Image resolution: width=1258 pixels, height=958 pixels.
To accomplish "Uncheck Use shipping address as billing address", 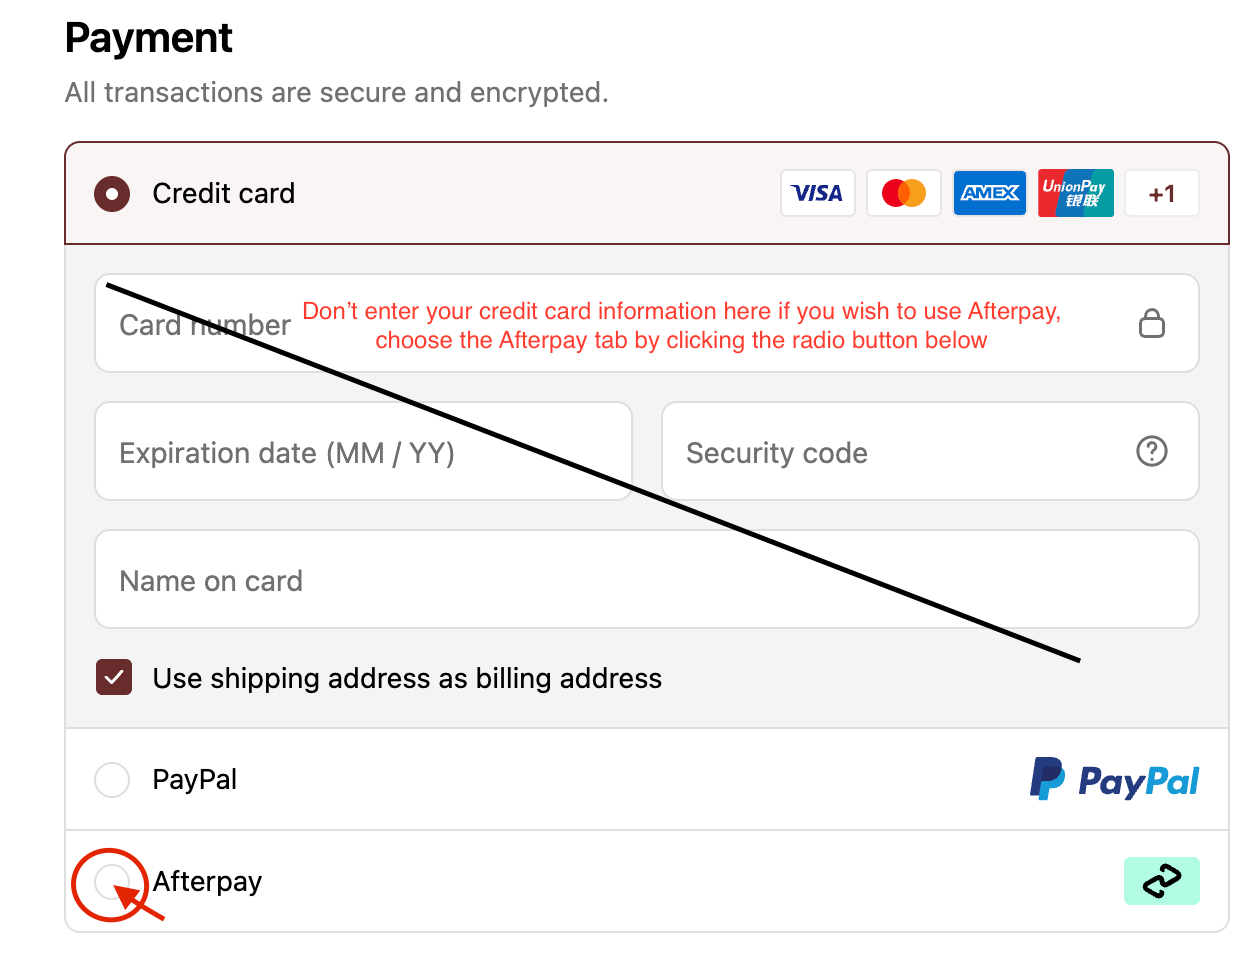I will coord(114,678).
